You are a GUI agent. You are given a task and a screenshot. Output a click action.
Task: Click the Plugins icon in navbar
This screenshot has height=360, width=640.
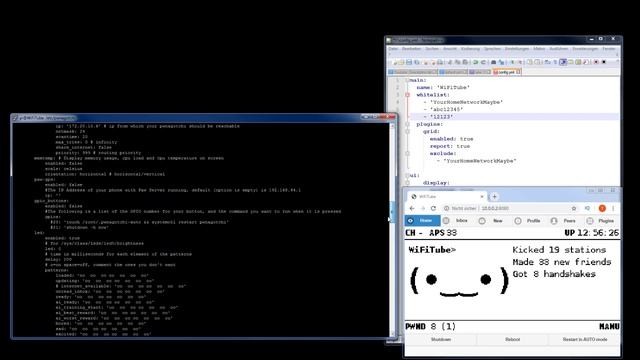[x=590, y=221]
